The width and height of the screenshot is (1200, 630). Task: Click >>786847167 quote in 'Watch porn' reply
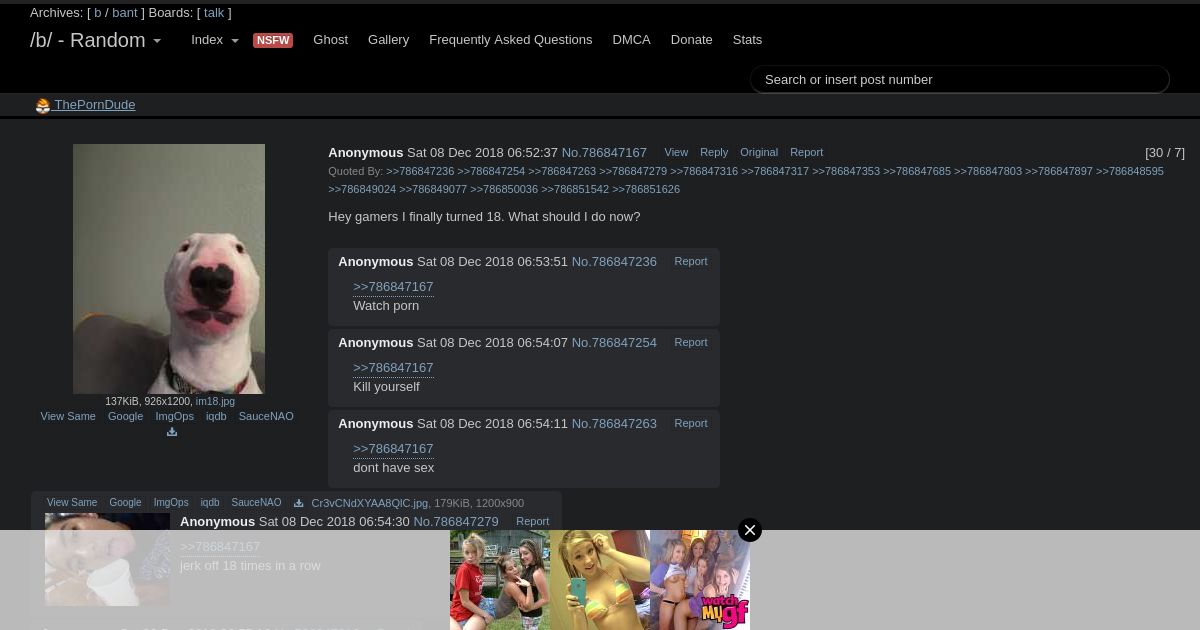pyautogui.click(x=393, y=287)
